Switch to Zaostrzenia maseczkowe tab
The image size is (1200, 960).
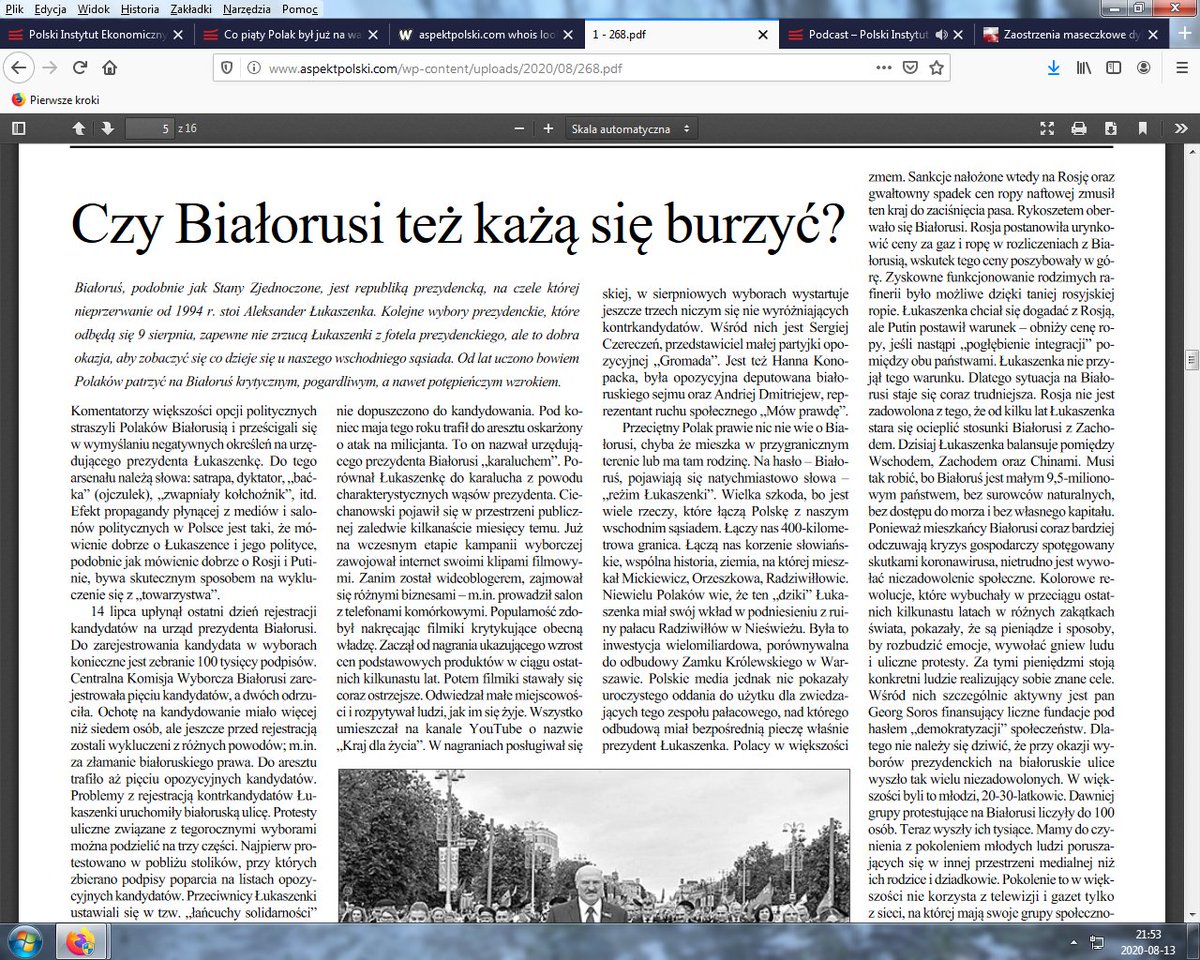point(1070,34)
